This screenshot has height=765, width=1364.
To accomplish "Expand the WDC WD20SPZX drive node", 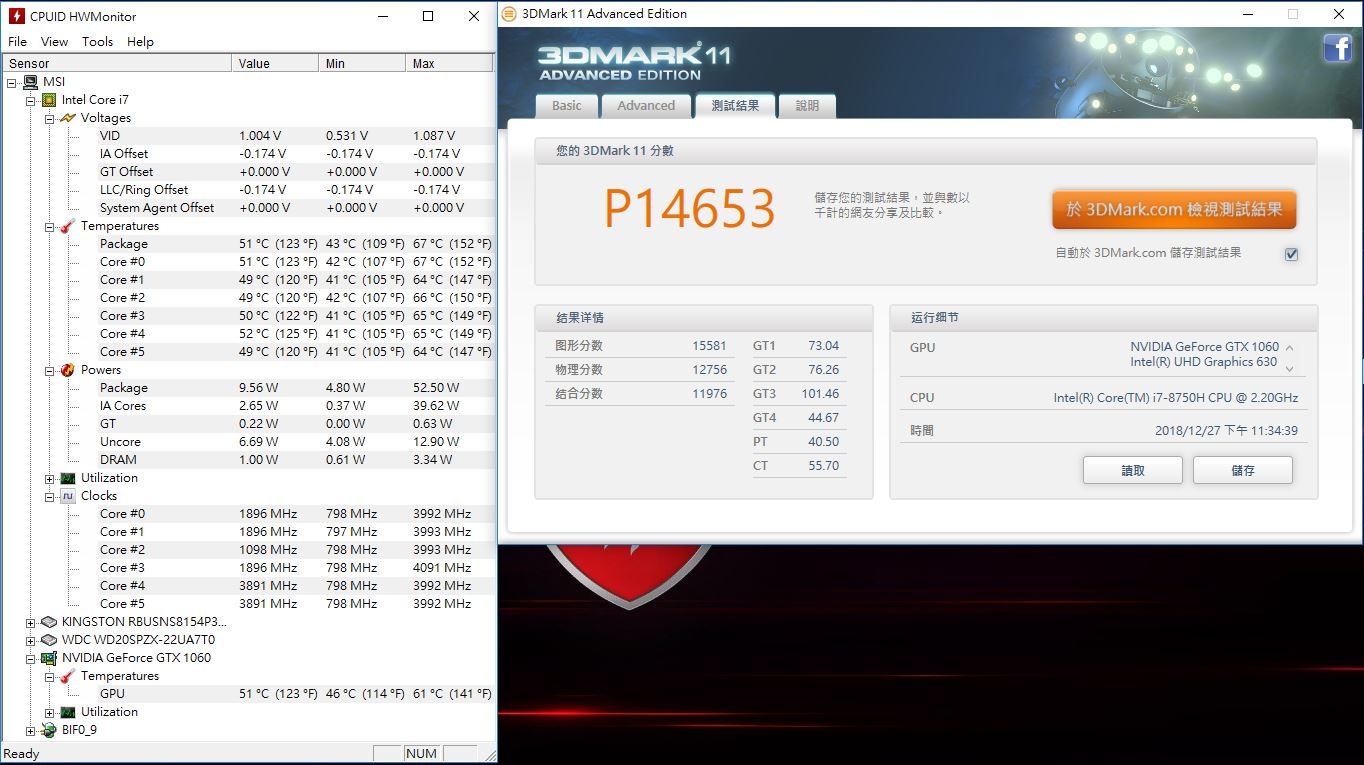I will (x=30, y=640).
